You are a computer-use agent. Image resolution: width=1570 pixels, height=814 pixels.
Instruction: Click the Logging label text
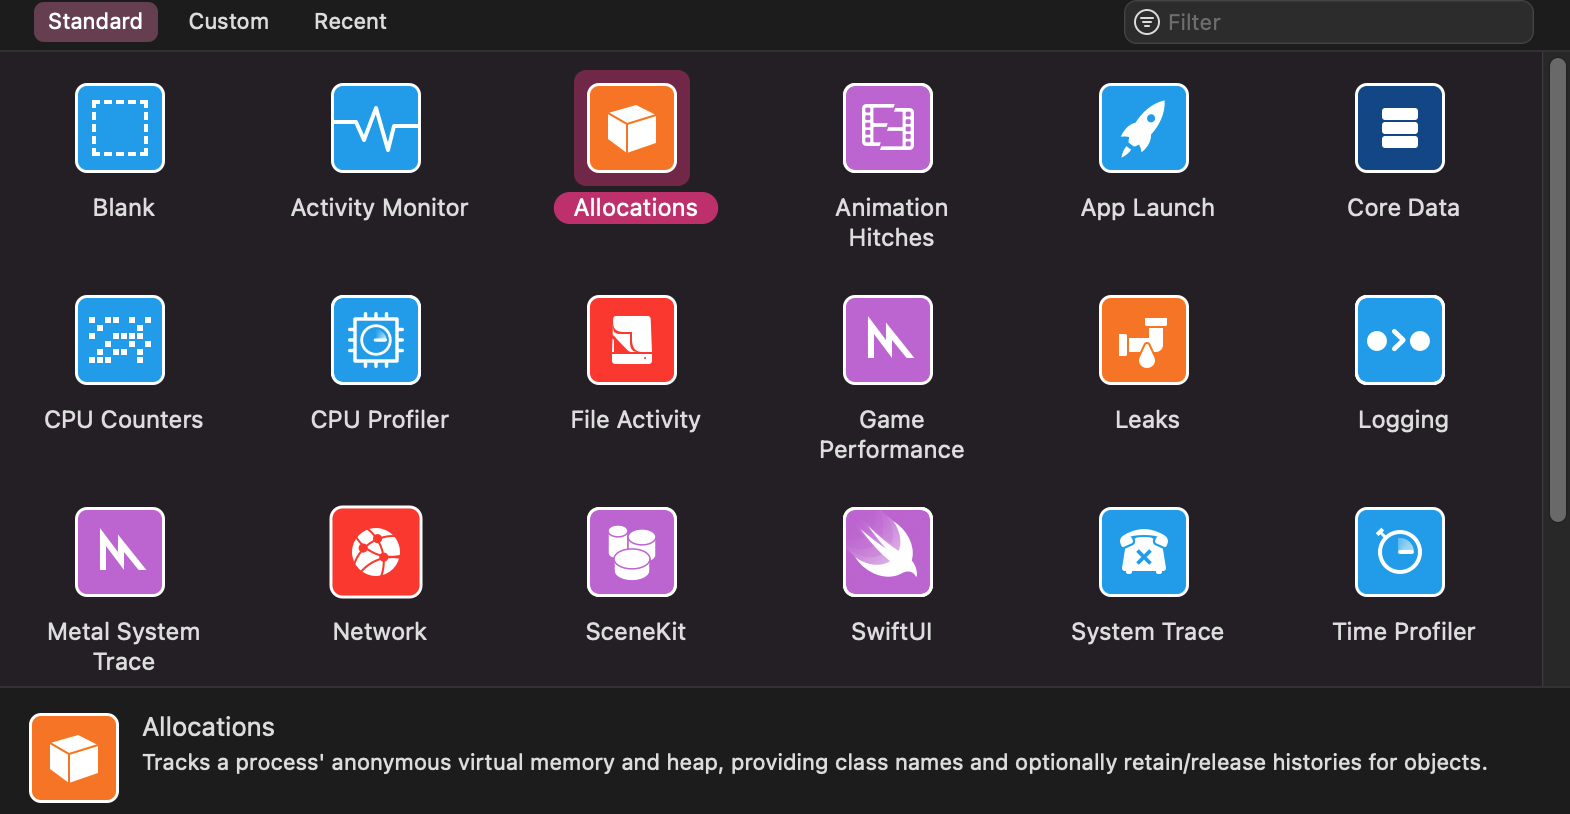1404,421
